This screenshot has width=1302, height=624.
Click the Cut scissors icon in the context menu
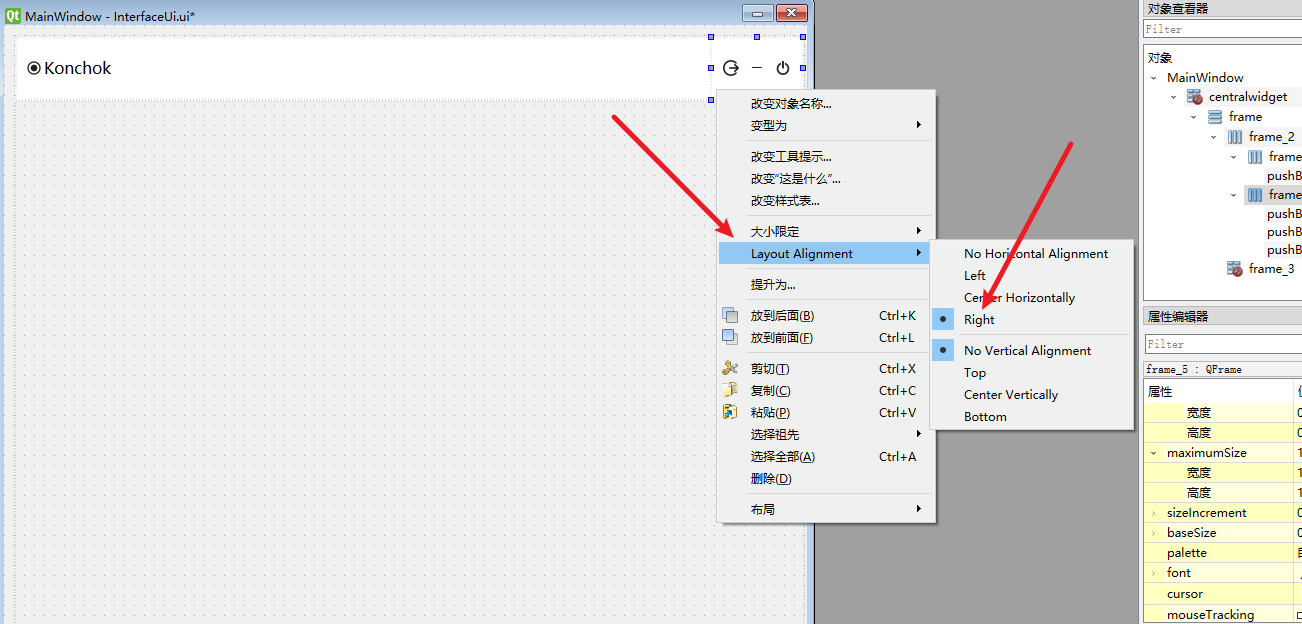tap(730, 368)
